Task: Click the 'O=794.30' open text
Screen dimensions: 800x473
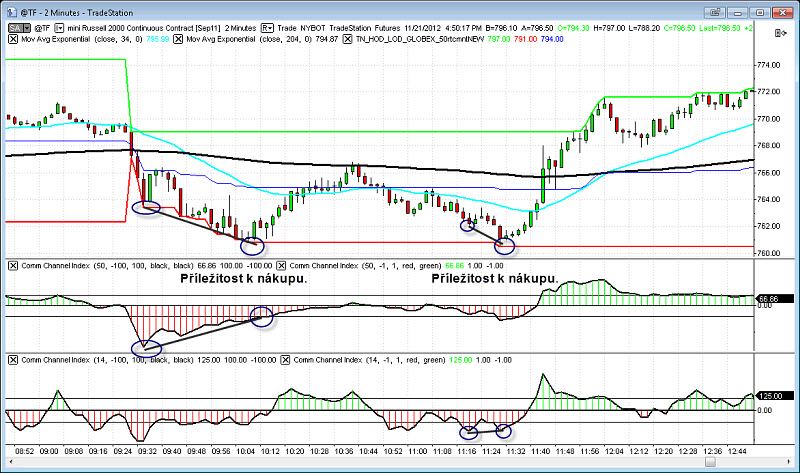Action: 573,28
